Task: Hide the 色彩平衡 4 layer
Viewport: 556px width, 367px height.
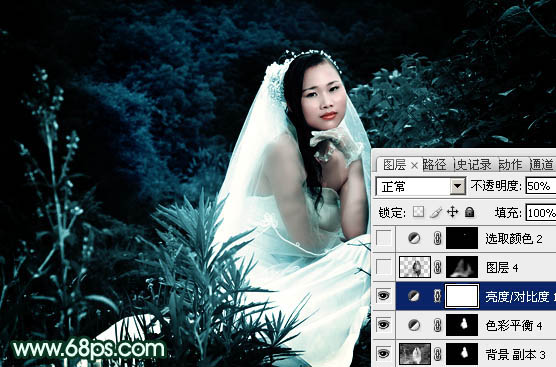Action: (384, 324)
